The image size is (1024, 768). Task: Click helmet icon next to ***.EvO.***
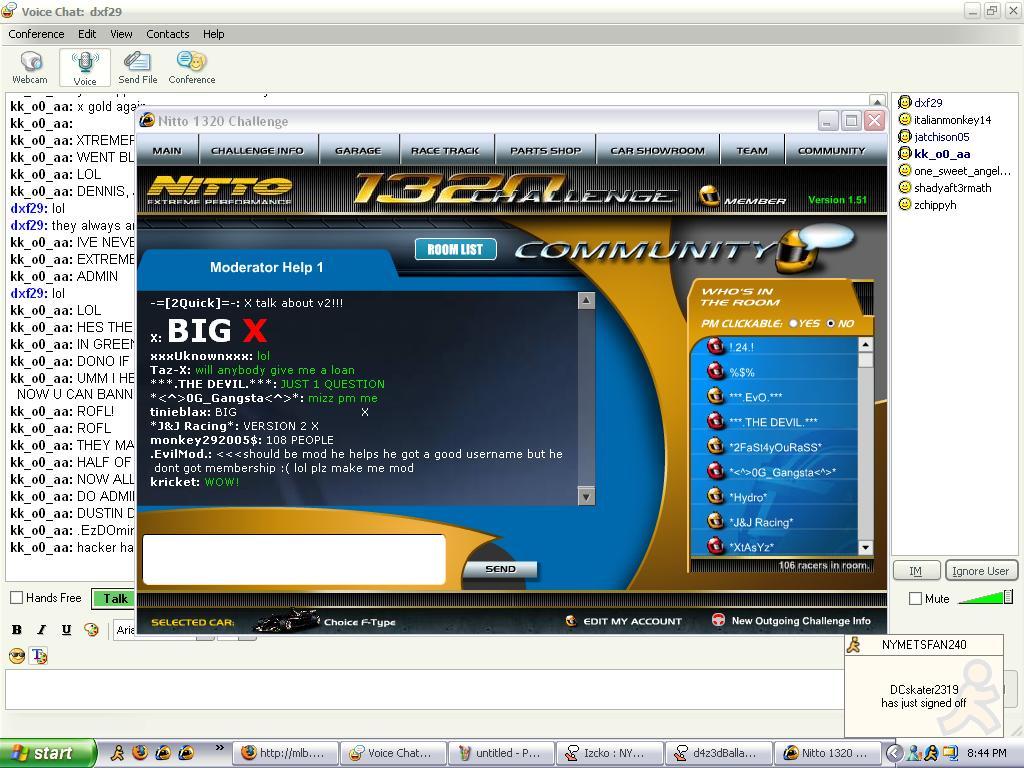click(x=716, y=396)
